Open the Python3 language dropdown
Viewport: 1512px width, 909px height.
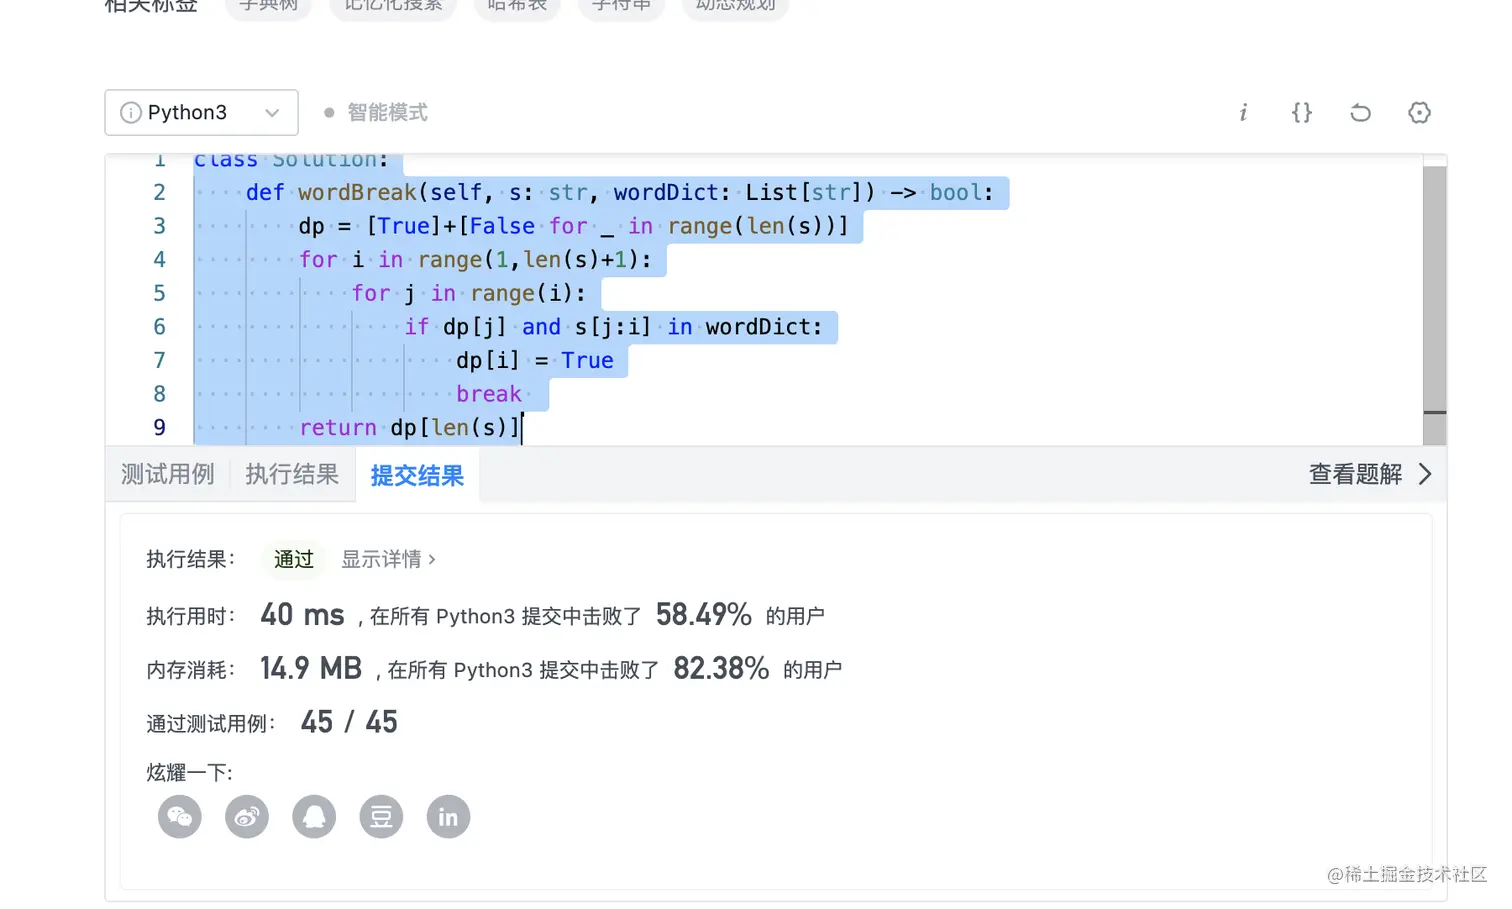coord(201,112)
